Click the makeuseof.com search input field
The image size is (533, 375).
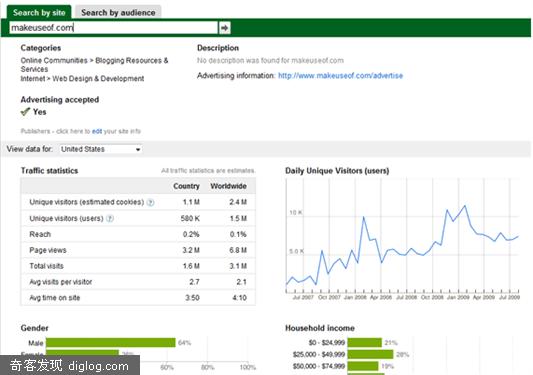[114, 28]
